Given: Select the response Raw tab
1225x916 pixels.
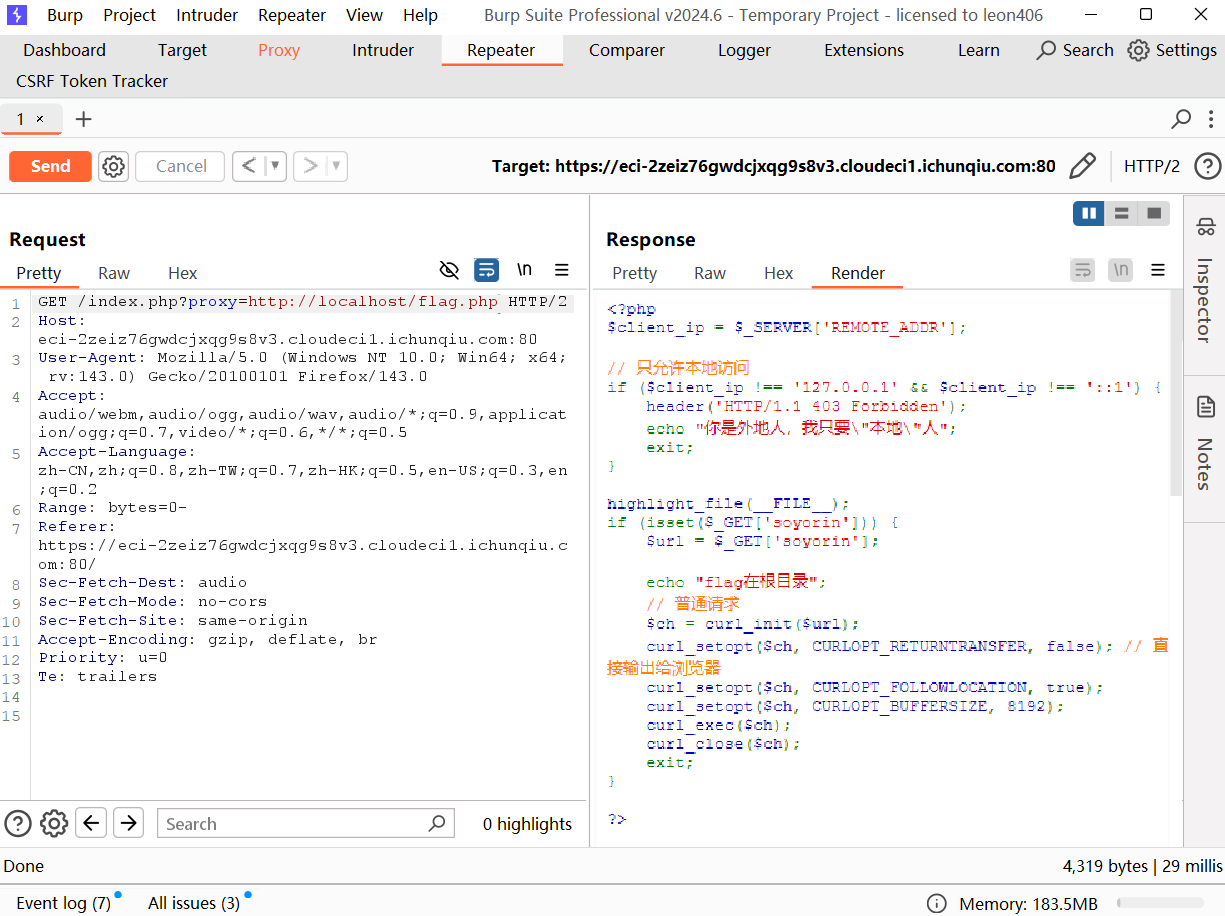Looking at the screenshot, I should [710, 273].
